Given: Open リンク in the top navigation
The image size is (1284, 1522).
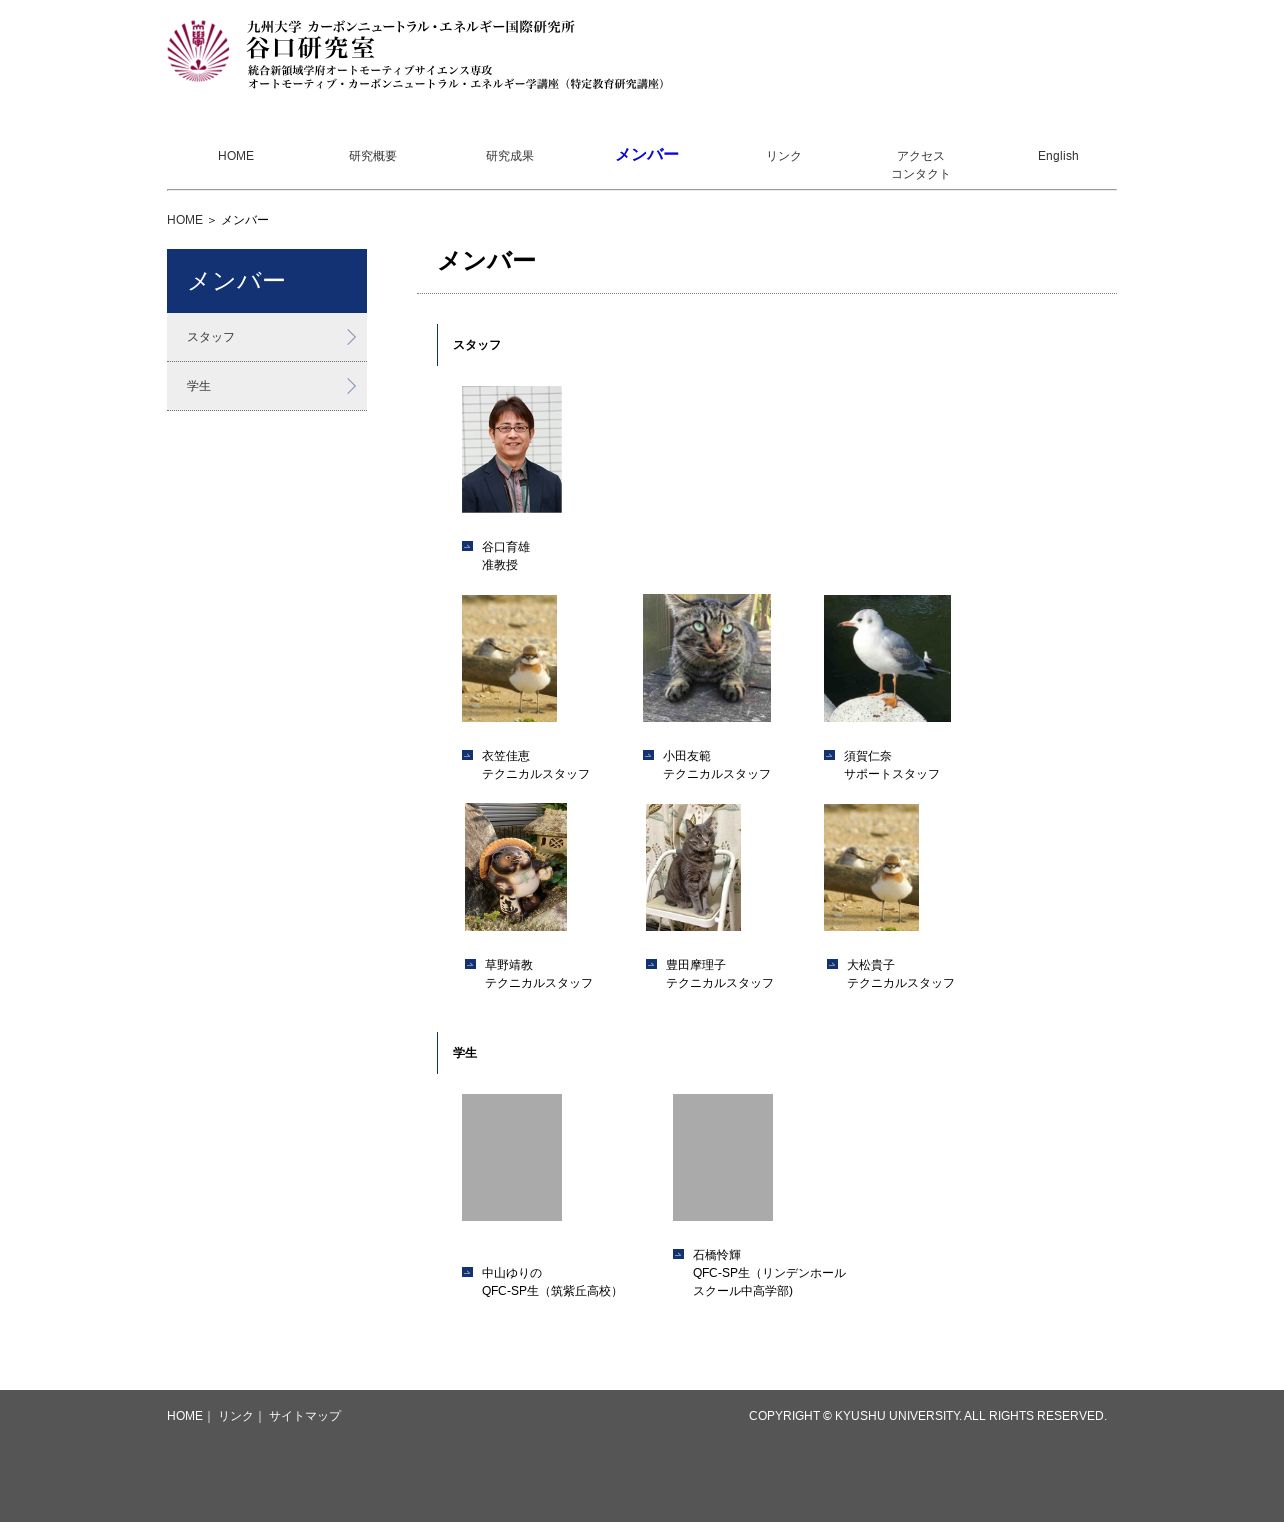Looking at the screenshot, I should pos(784,156).
